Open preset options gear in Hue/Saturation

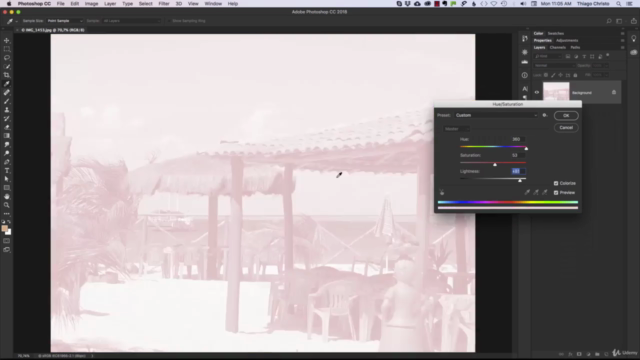point(544,116)
